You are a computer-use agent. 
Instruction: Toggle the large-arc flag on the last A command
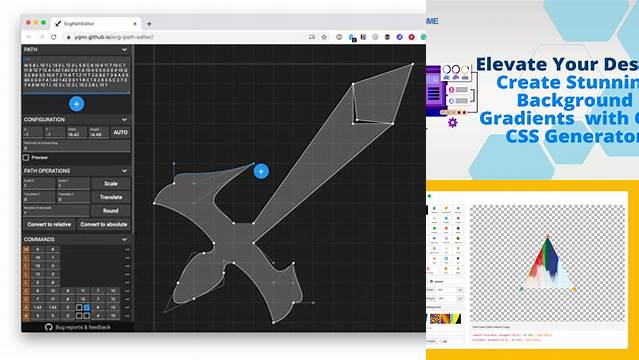point(79,316)
